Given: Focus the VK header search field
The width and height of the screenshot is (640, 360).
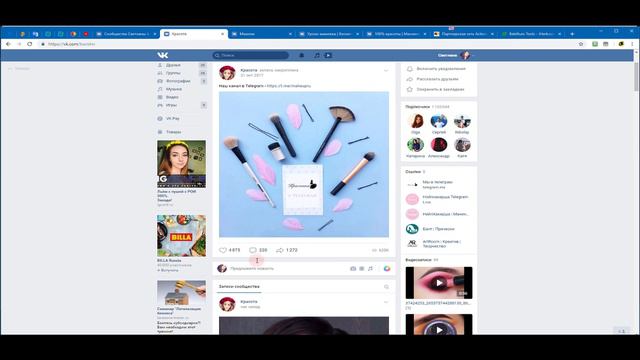Looking at the screenshot, I should coord(251,55).
